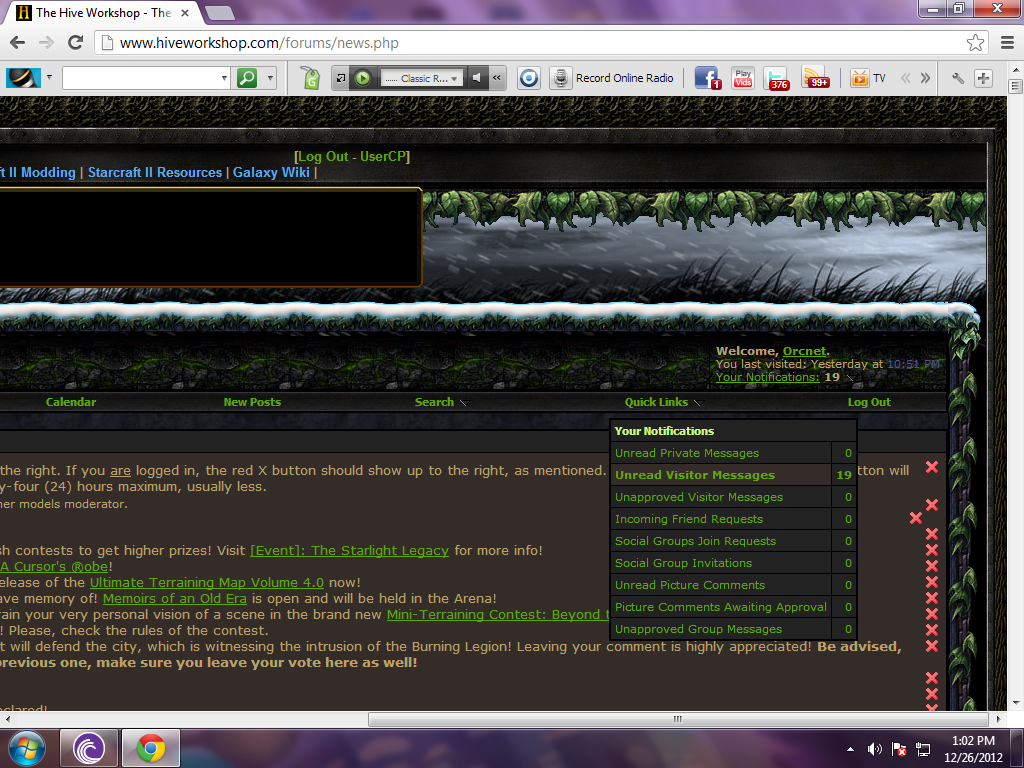The width and height of the screenshot is (1024, 768).
Task: Click the green toolbar search button
Action: (247, 78)
